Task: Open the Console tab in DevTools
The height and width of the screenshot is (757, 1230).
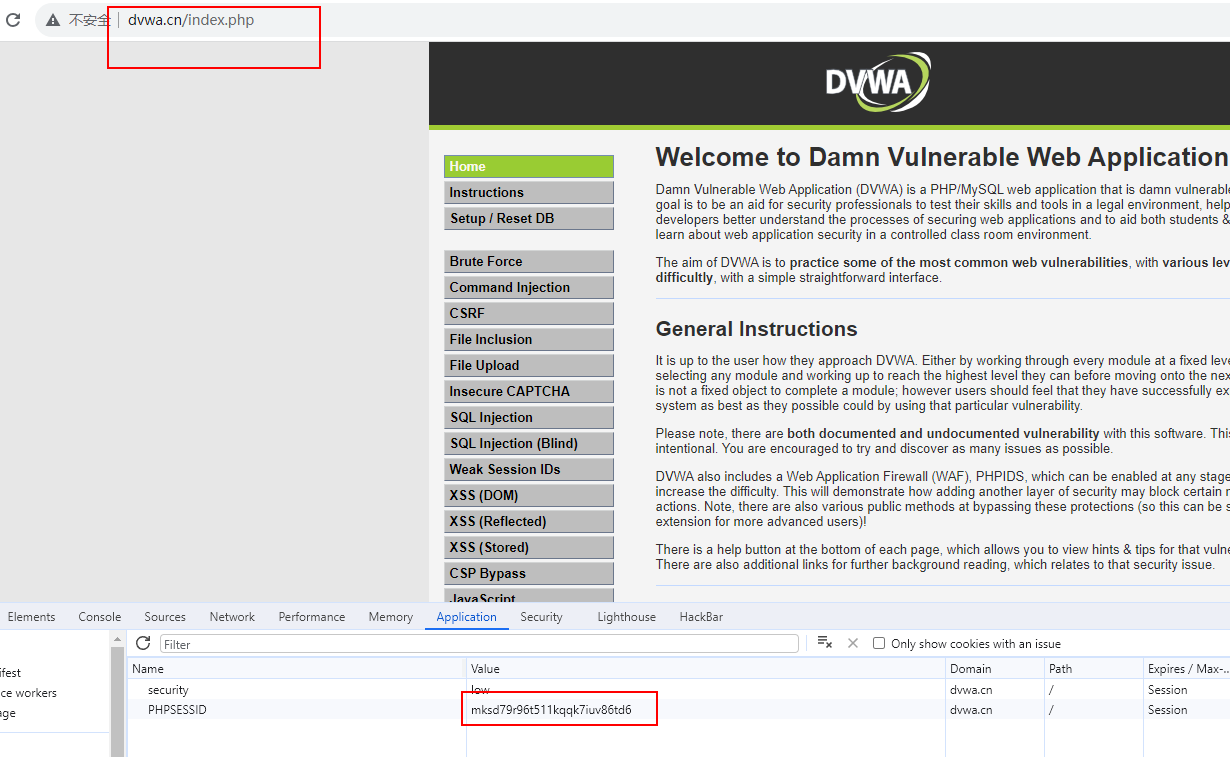Action: 100,617
